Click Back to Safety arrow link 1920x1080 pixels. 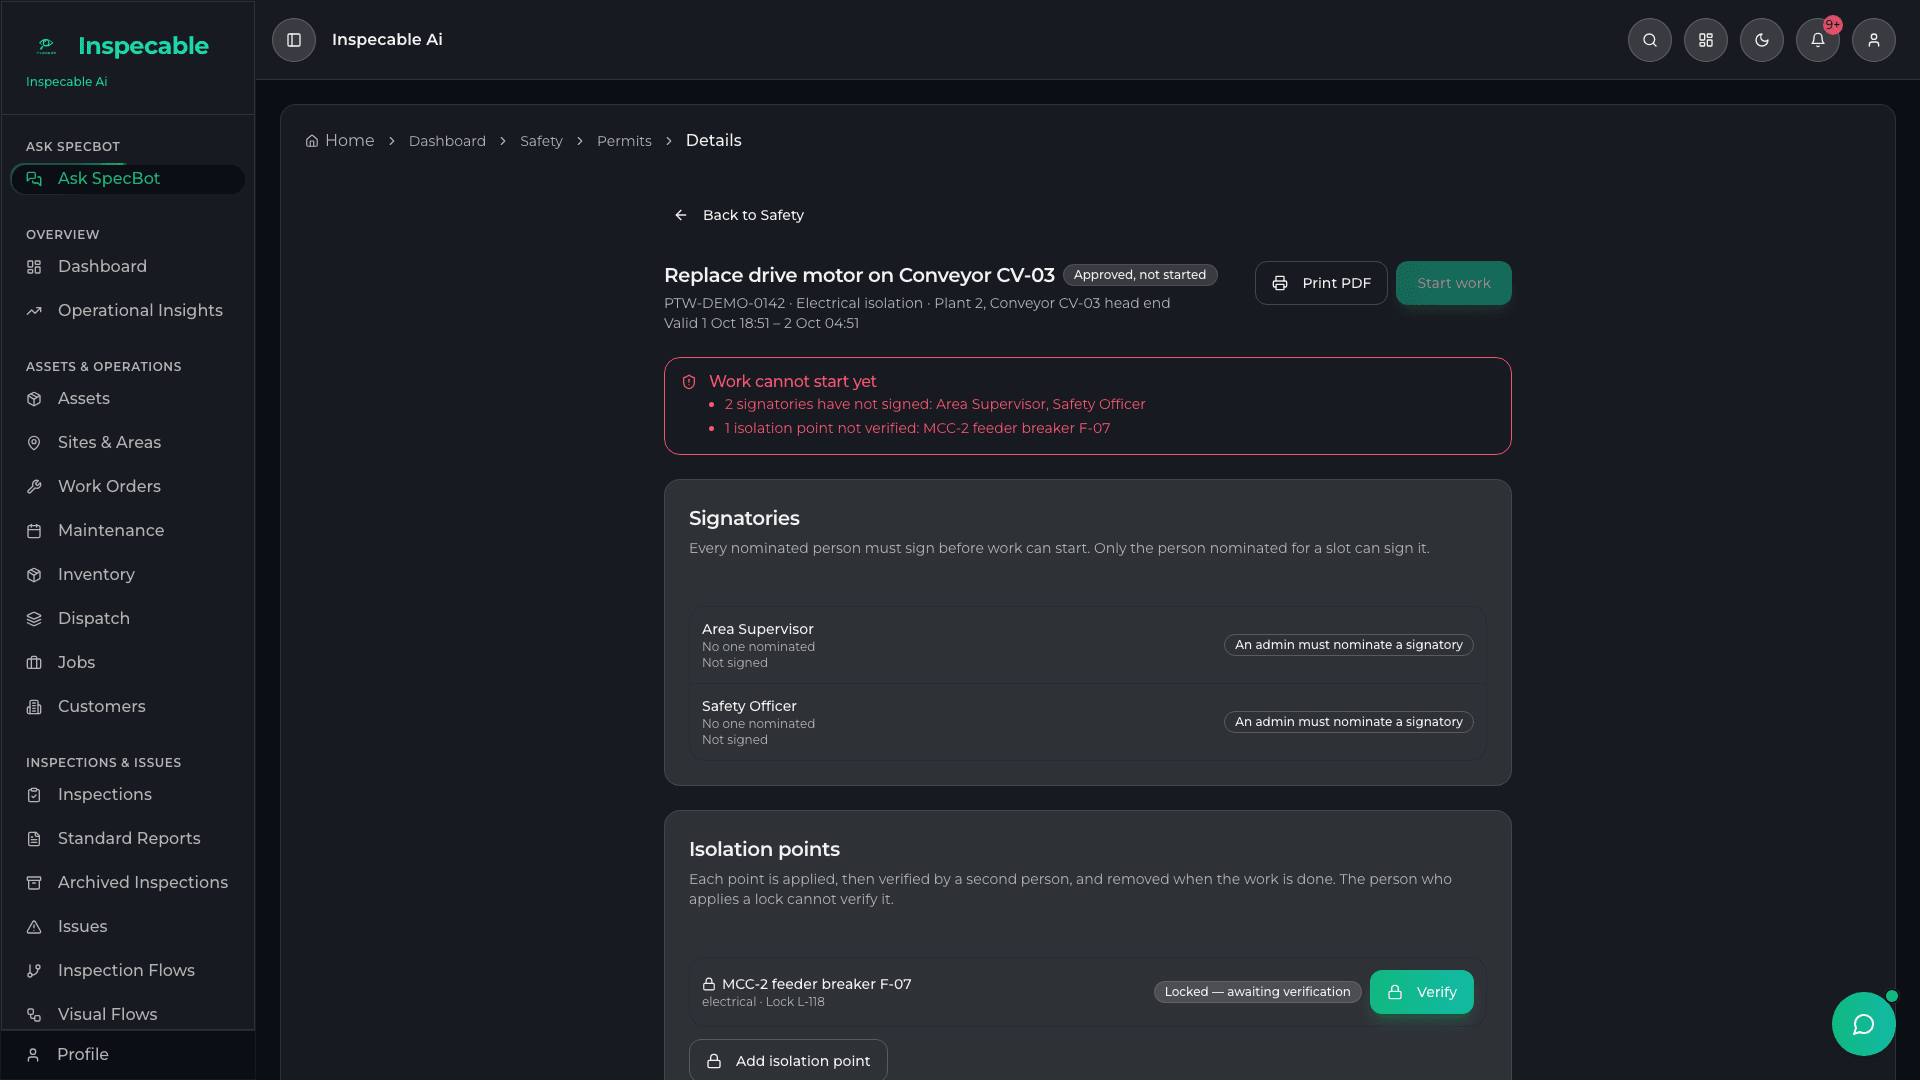click(x=739, y=215)
